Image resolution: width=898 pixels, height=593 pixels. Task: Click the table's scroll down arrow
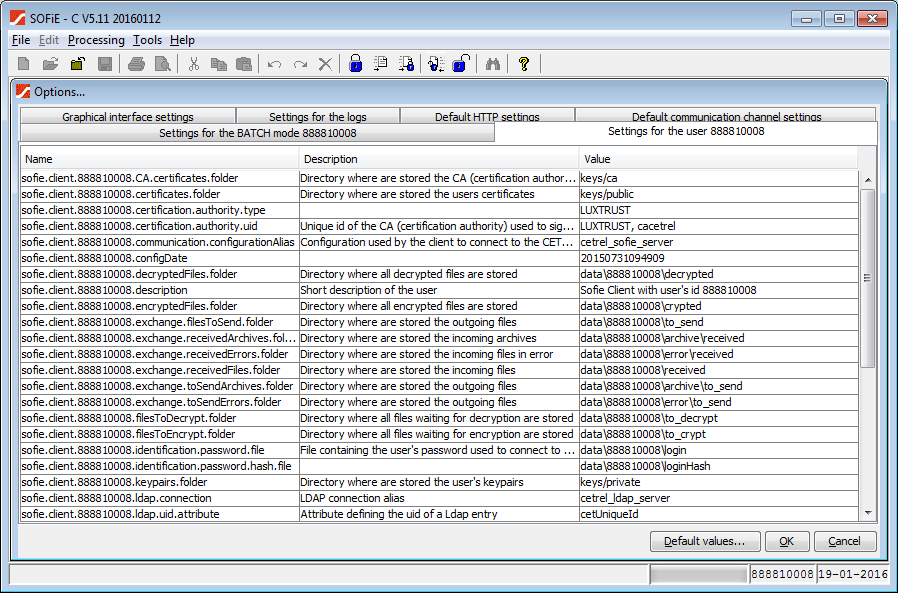(x=867, y=513)
